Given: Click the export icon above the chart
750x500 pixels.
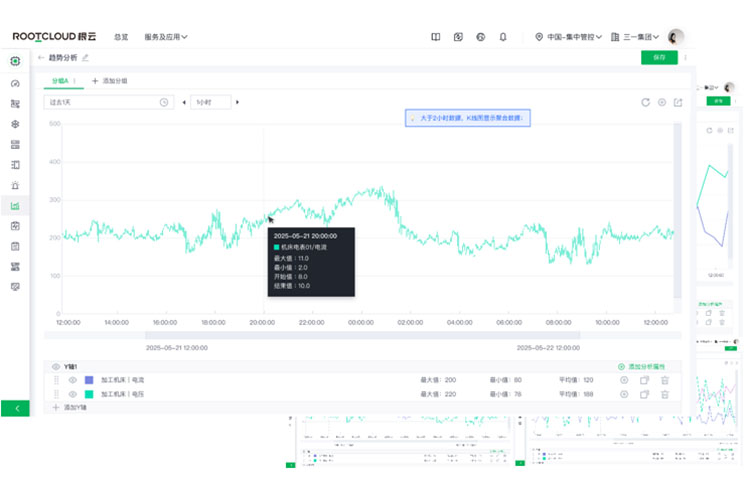Looking at the screenshot, I should [x=678, y=102].
